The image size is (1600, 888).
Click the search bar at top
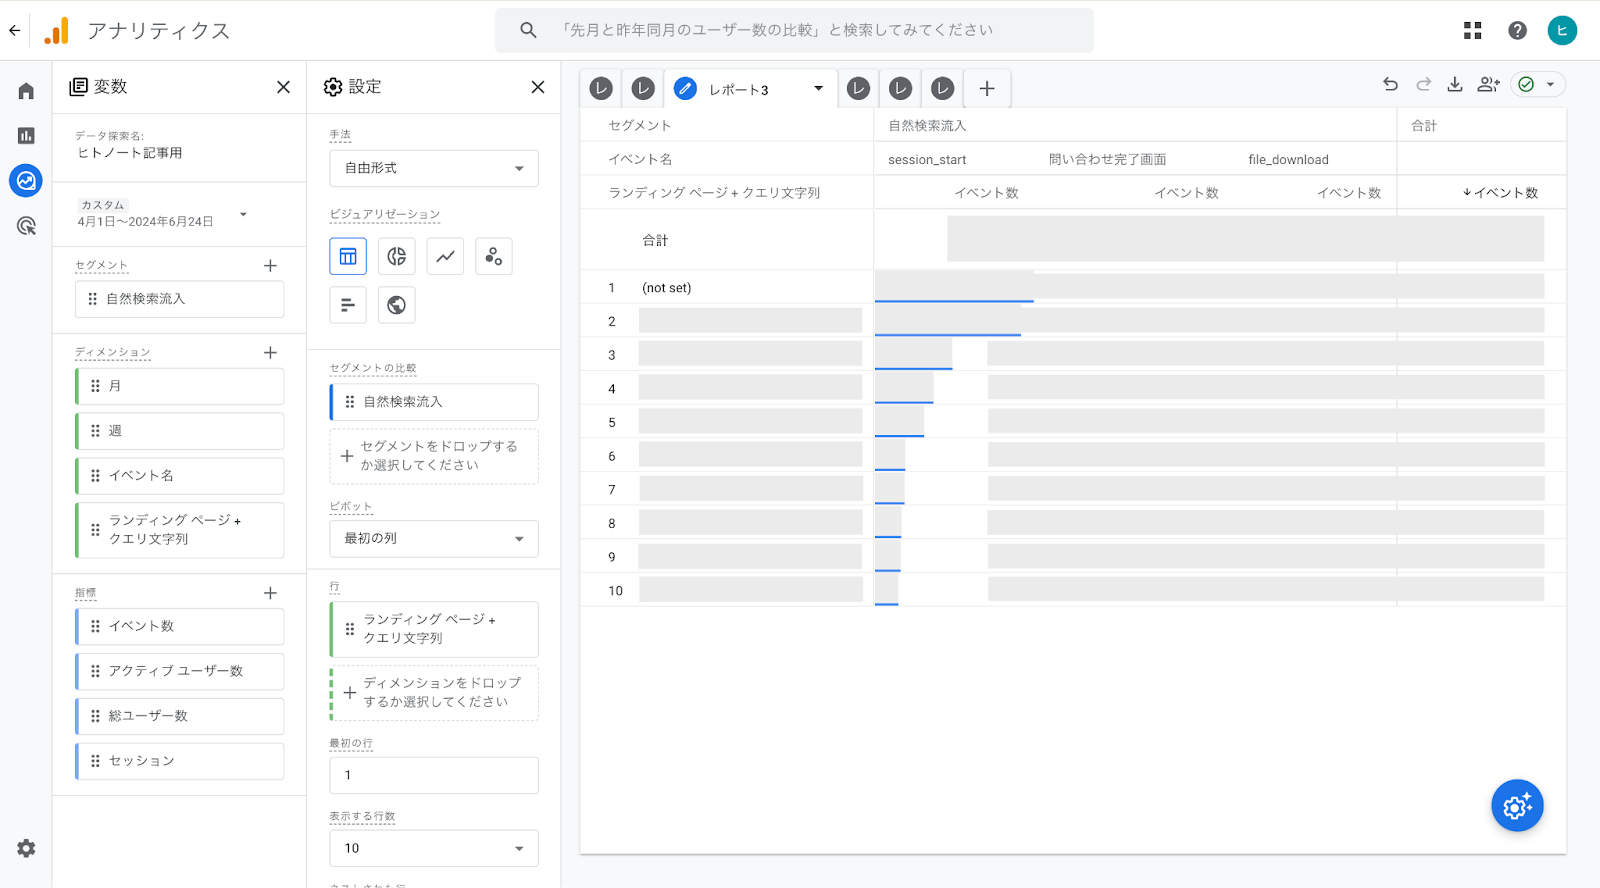[x=794, y=30]
